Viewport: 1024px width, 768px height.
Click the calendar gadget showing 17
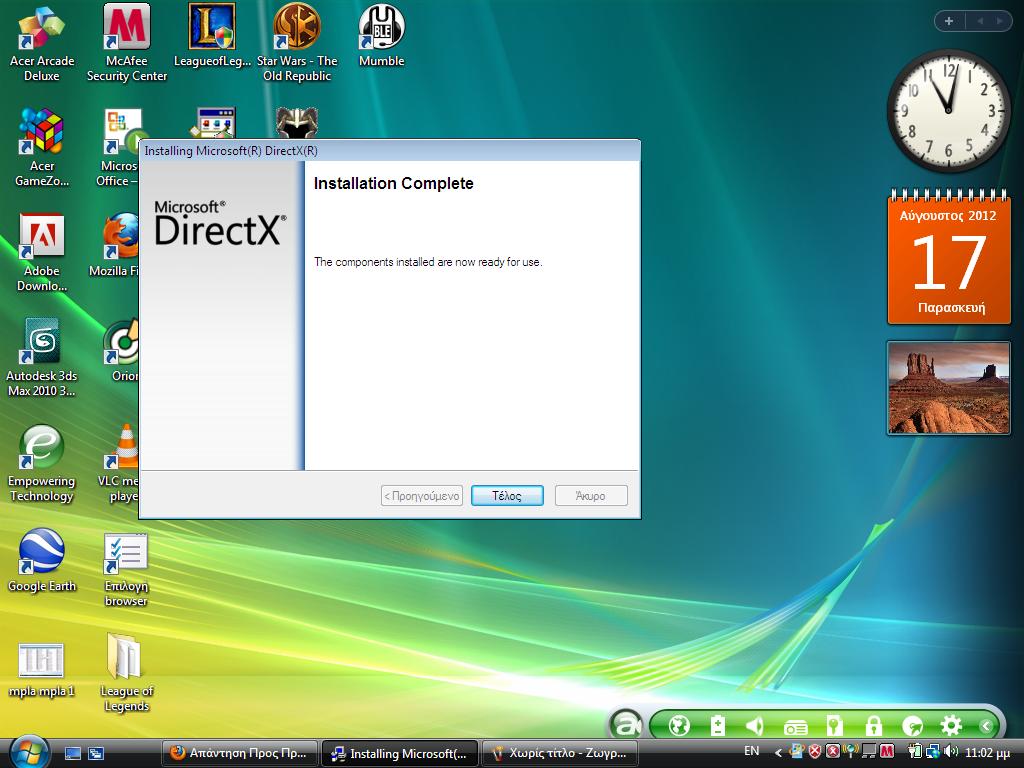pyautogui.click(x=949, y=257)
